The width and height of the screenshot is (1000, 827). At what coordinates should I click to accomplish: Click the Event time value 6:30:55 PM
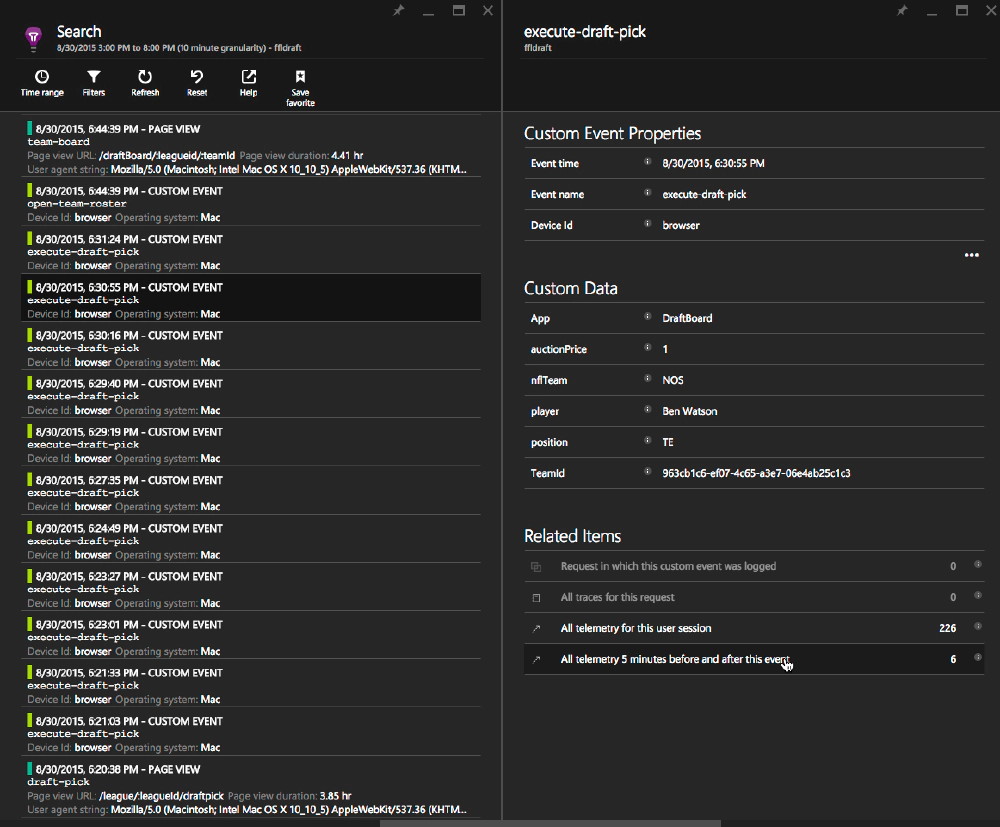[x=713, y=163]
